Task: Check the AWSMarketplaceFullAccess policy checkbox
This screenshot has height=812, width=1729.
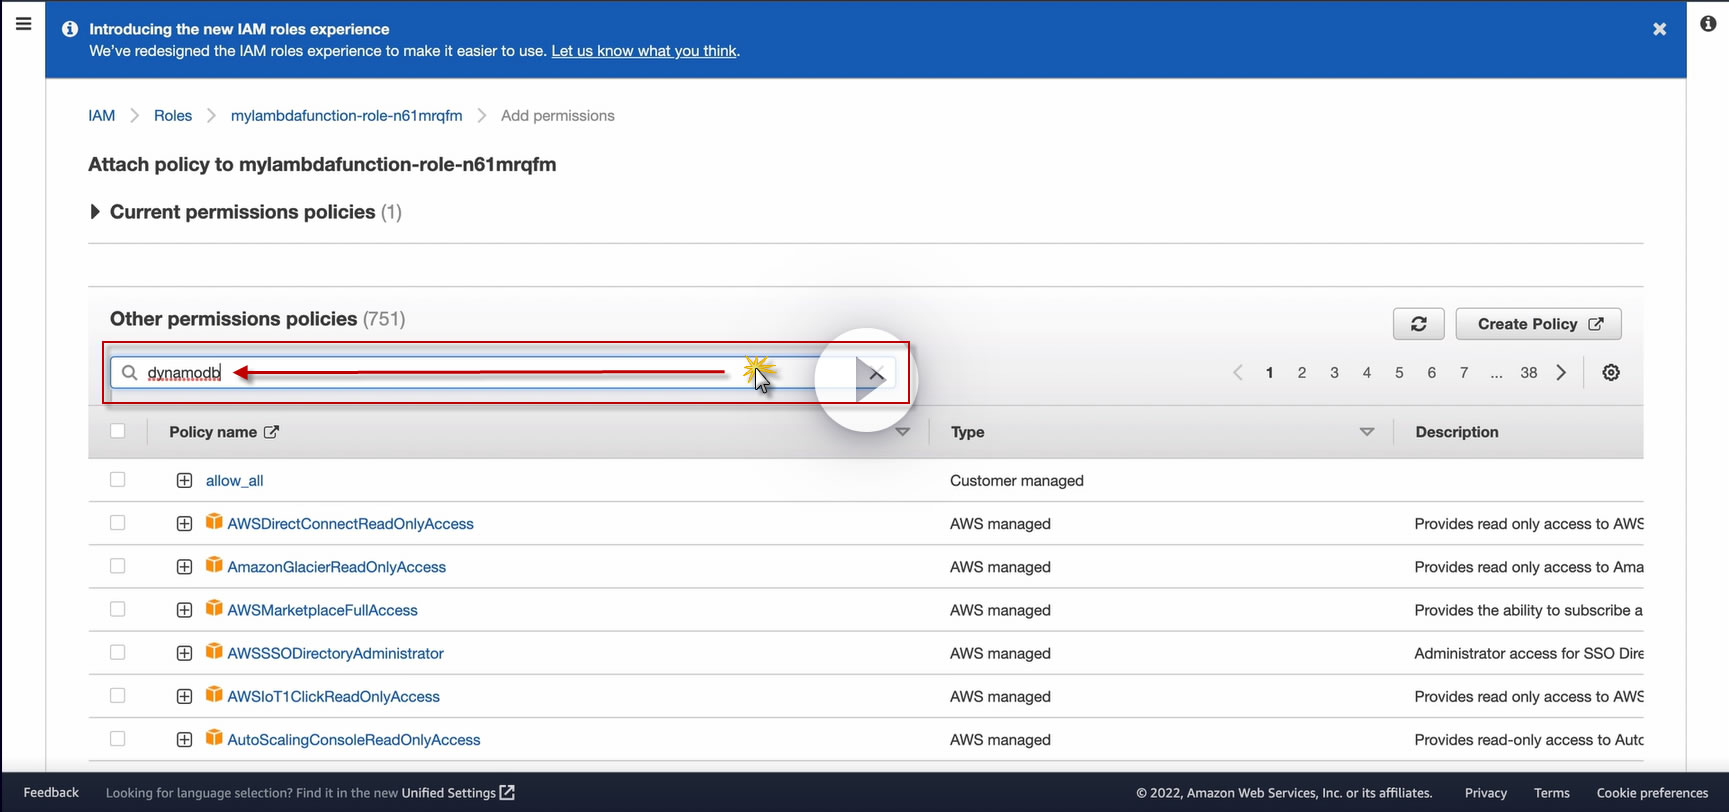Action: point(118,609)
